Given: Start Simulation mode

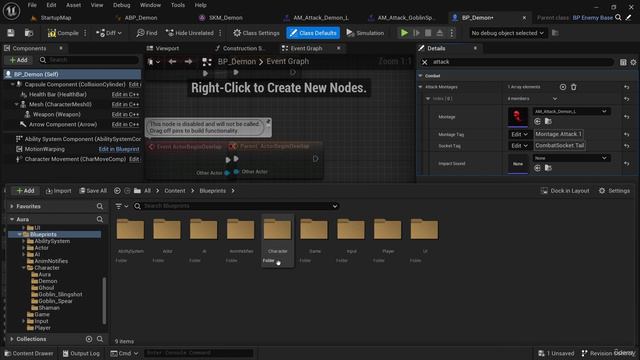Looking at the screenshot, I should (x=365, y=33).
